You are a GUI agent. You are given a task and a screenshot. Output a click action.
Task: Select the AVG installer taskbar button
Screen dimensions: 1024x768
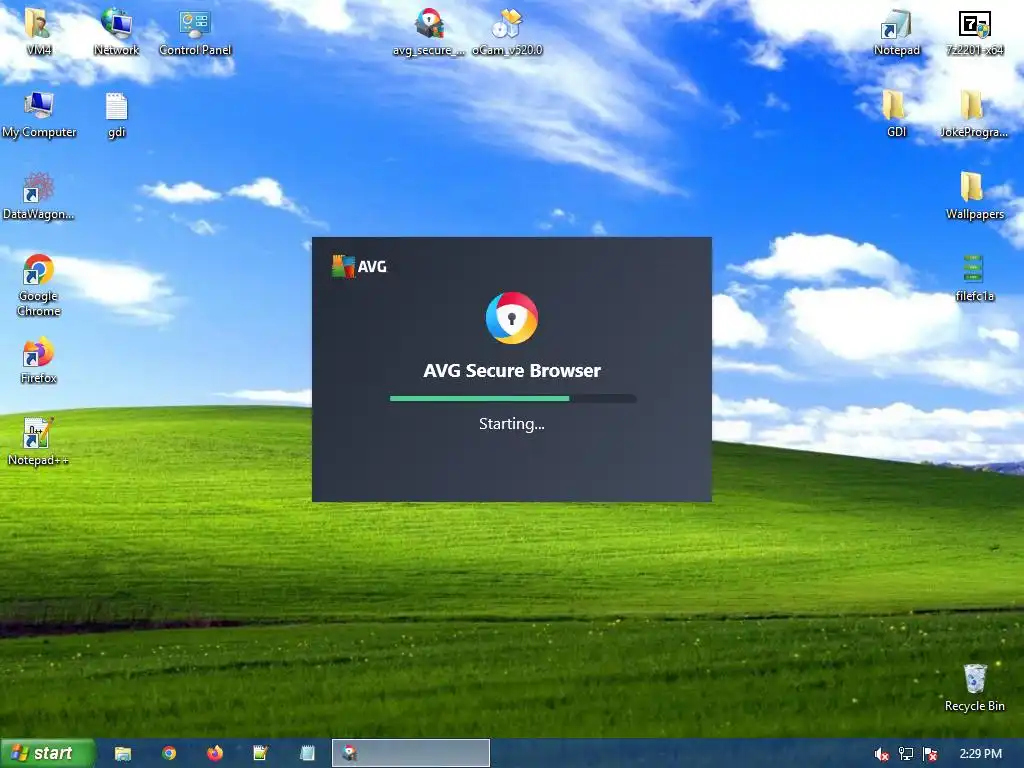pyautogui.click(x=411, y=753)
